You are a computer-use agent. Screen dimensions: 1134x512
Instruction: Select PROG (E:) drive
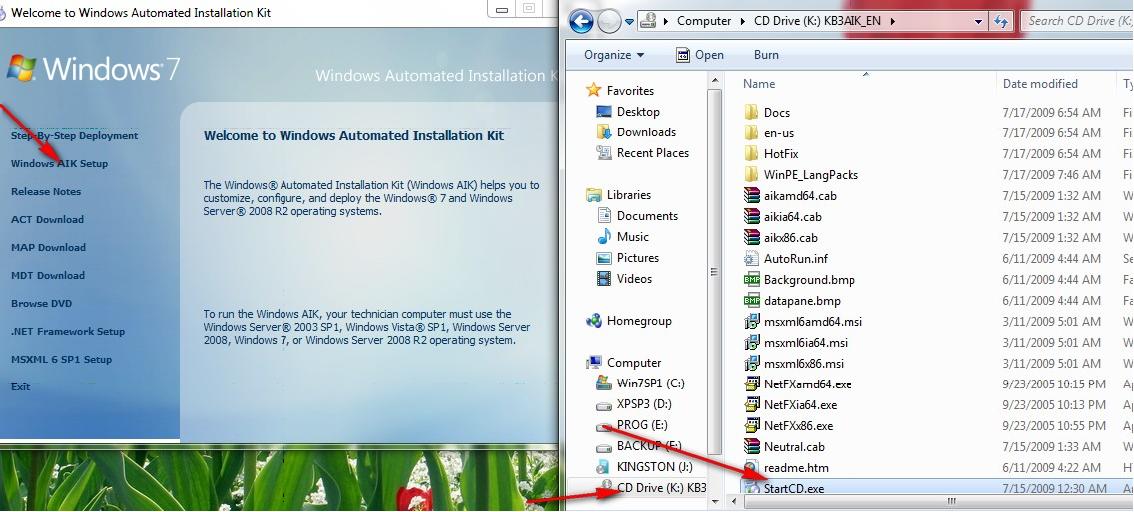[632, 425]
